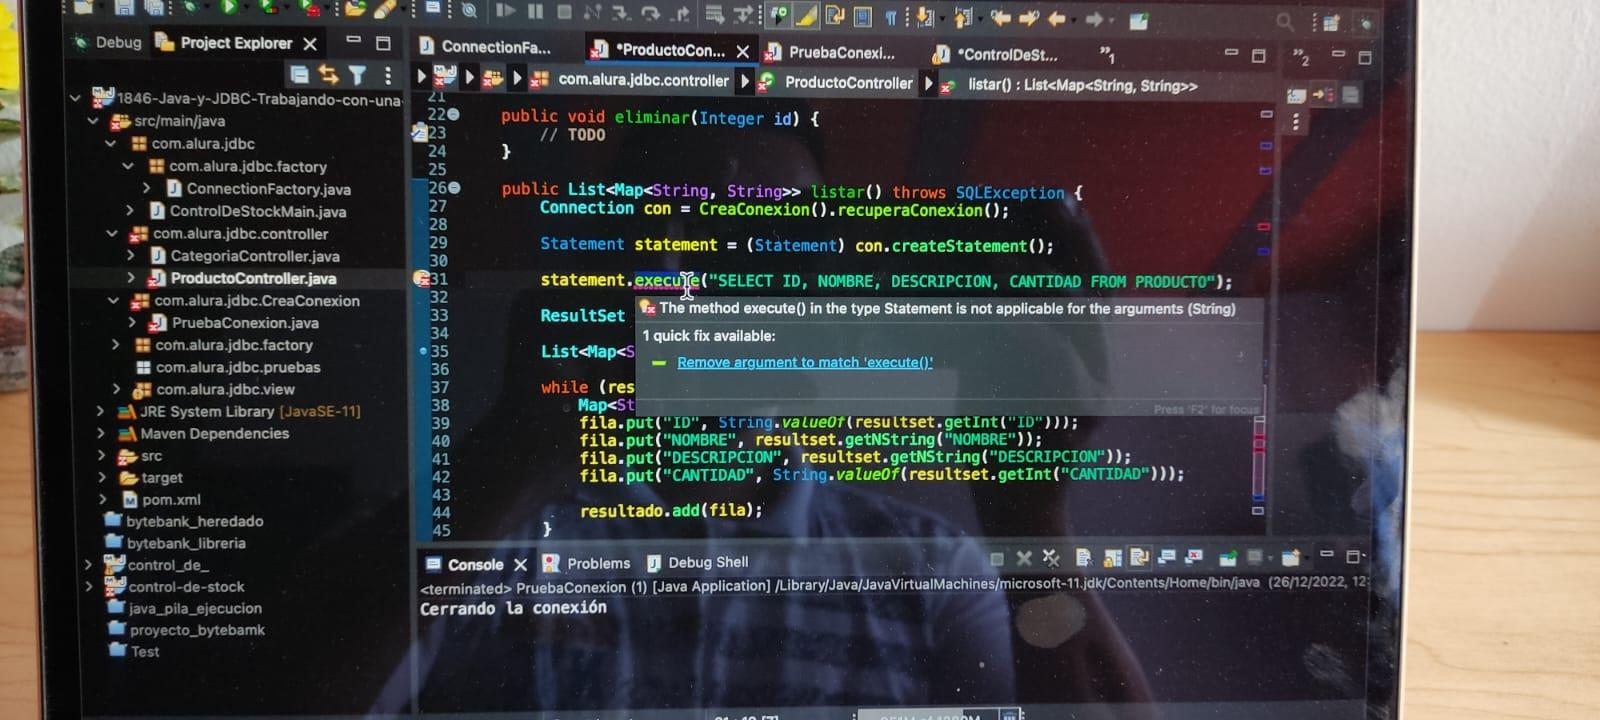
Task: Show hidden editor tabs overflow »1
Action: pyautogui.click(x=1107, y=53)
